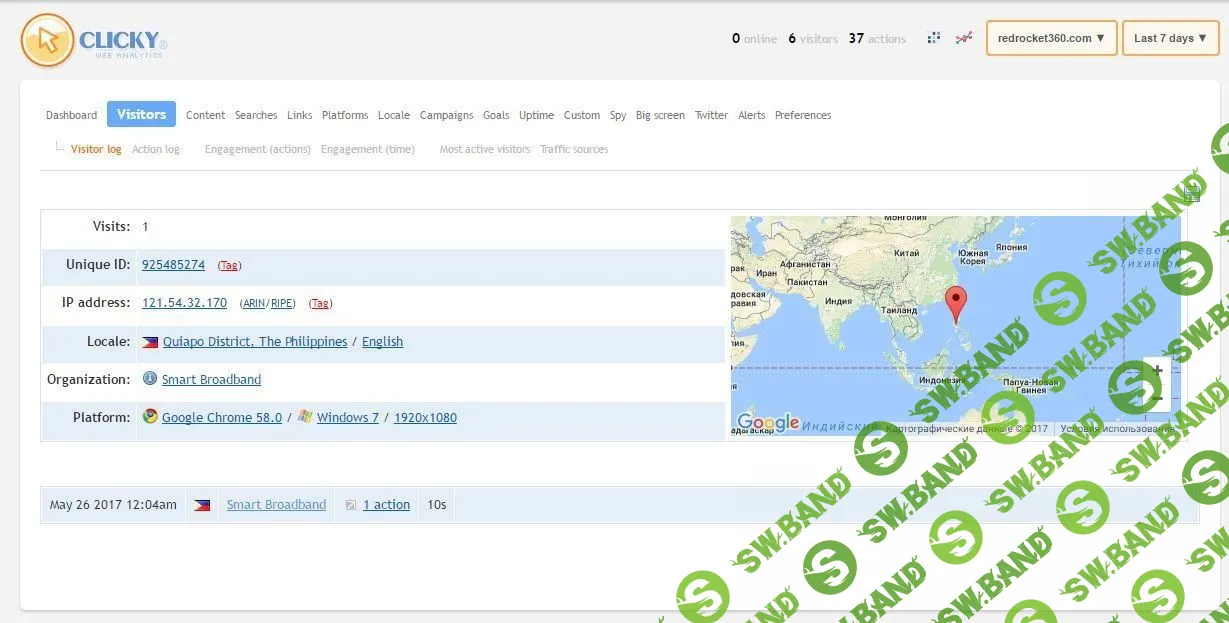
Task: Click the red line graph icon
Action: [x=963, y=38]
